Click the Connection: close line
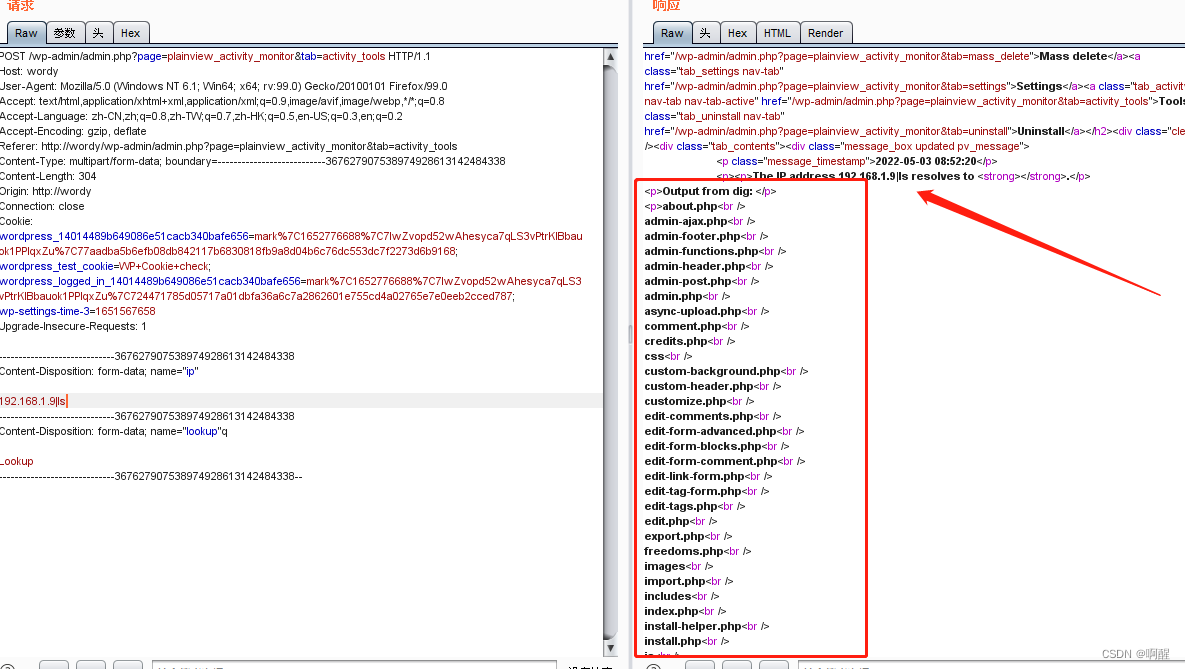This screenshot has height=669, width=1185. pos(42,206)
